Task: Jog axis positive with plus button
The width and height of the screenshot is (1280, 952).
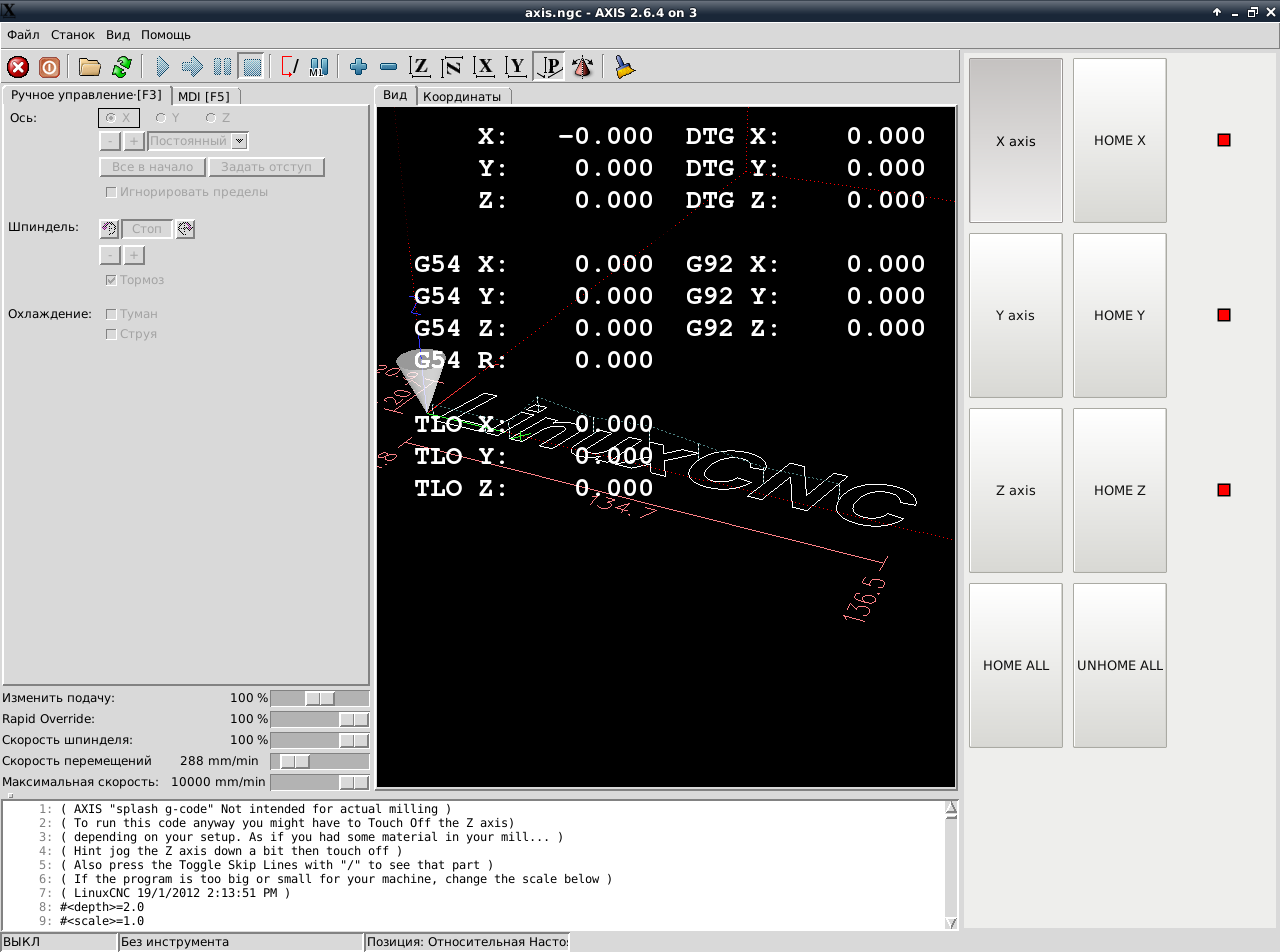Action: point(134,141)
